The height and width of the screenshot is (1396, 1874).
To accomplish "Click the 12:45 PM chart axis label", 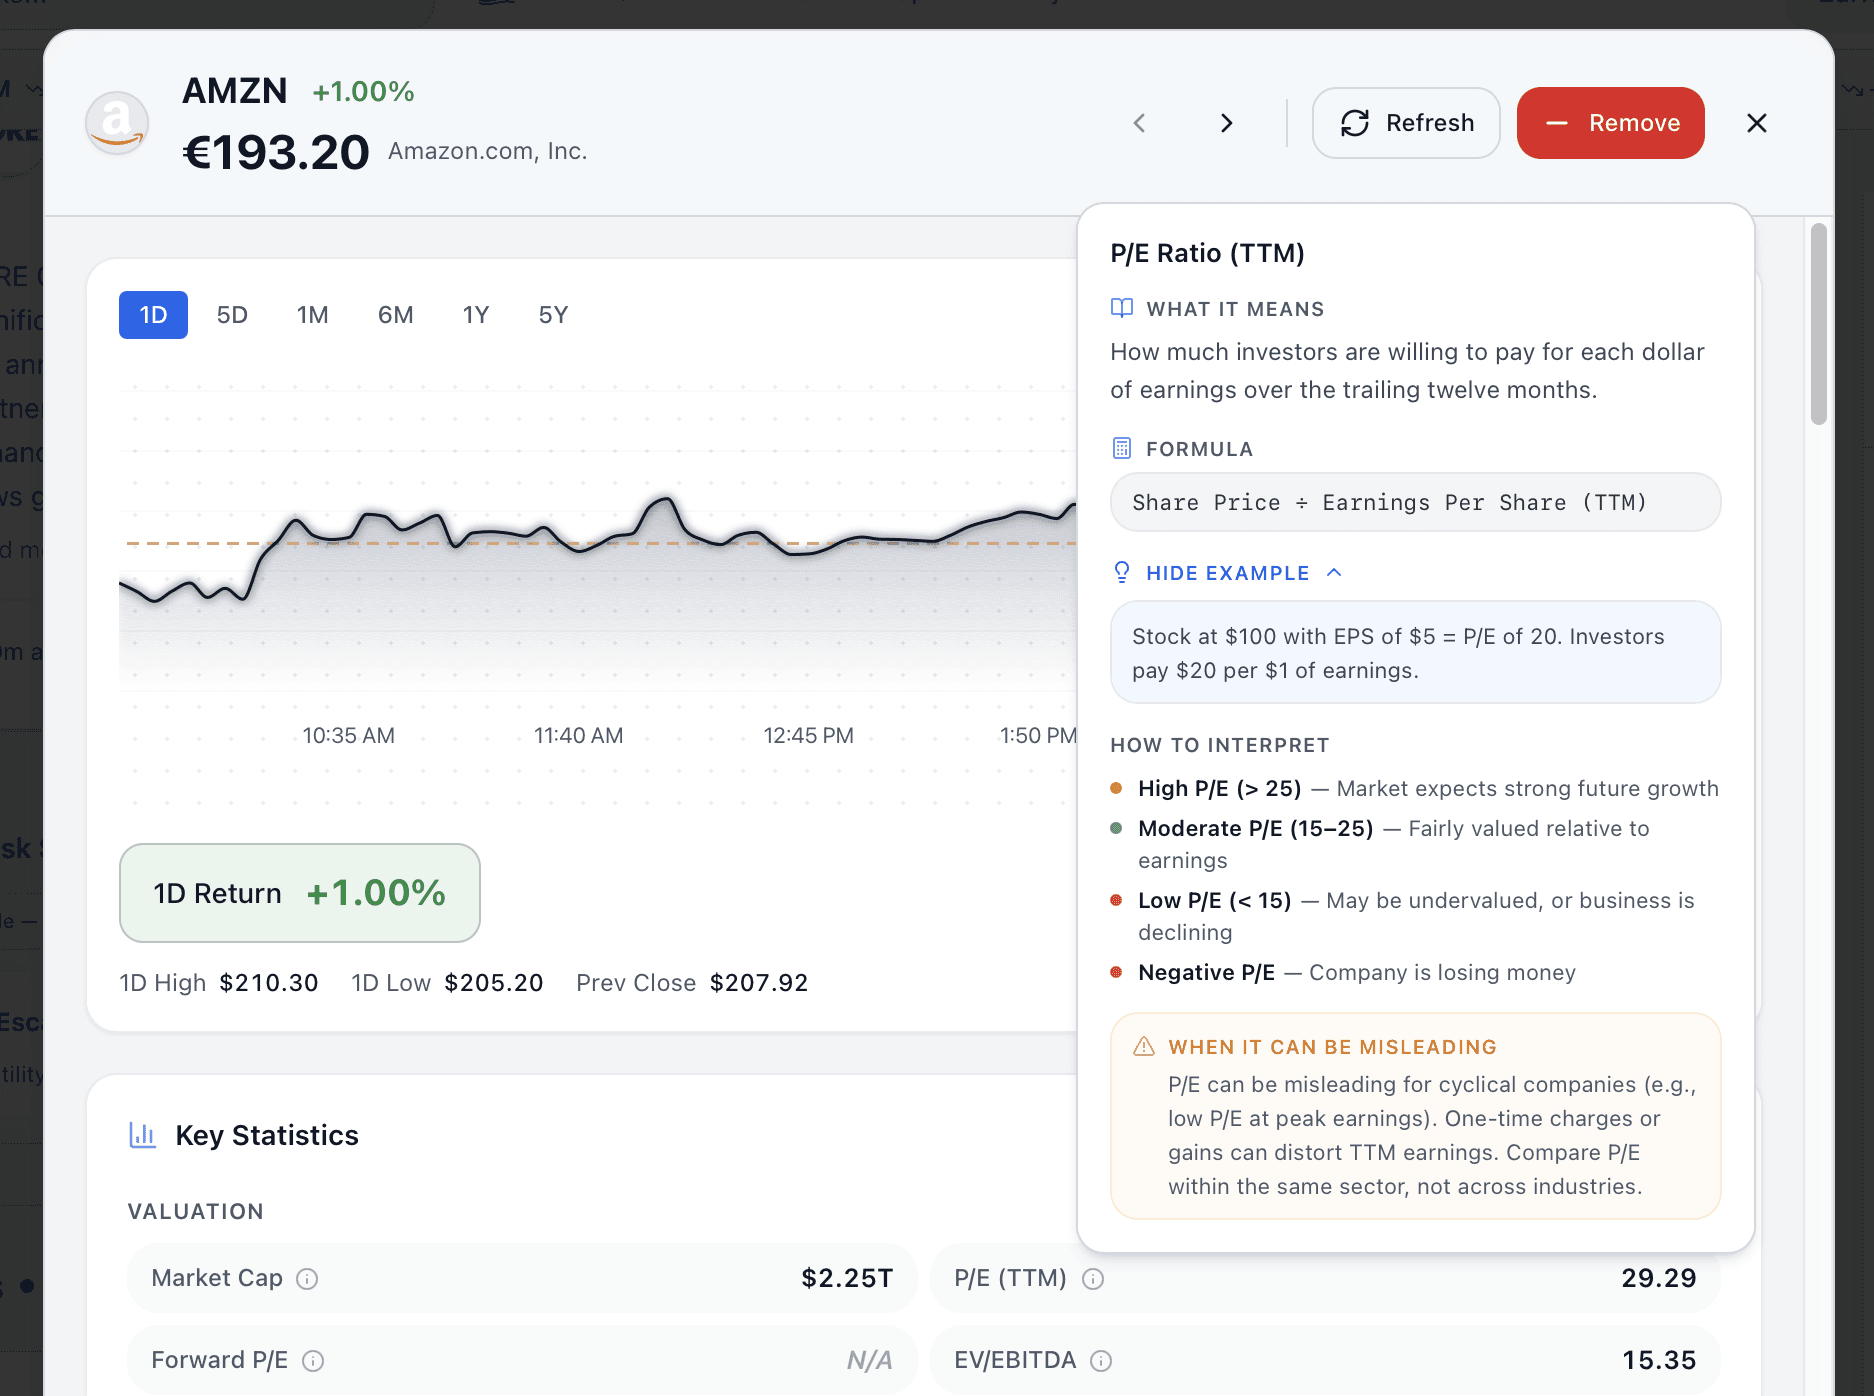I will point(809,735).
